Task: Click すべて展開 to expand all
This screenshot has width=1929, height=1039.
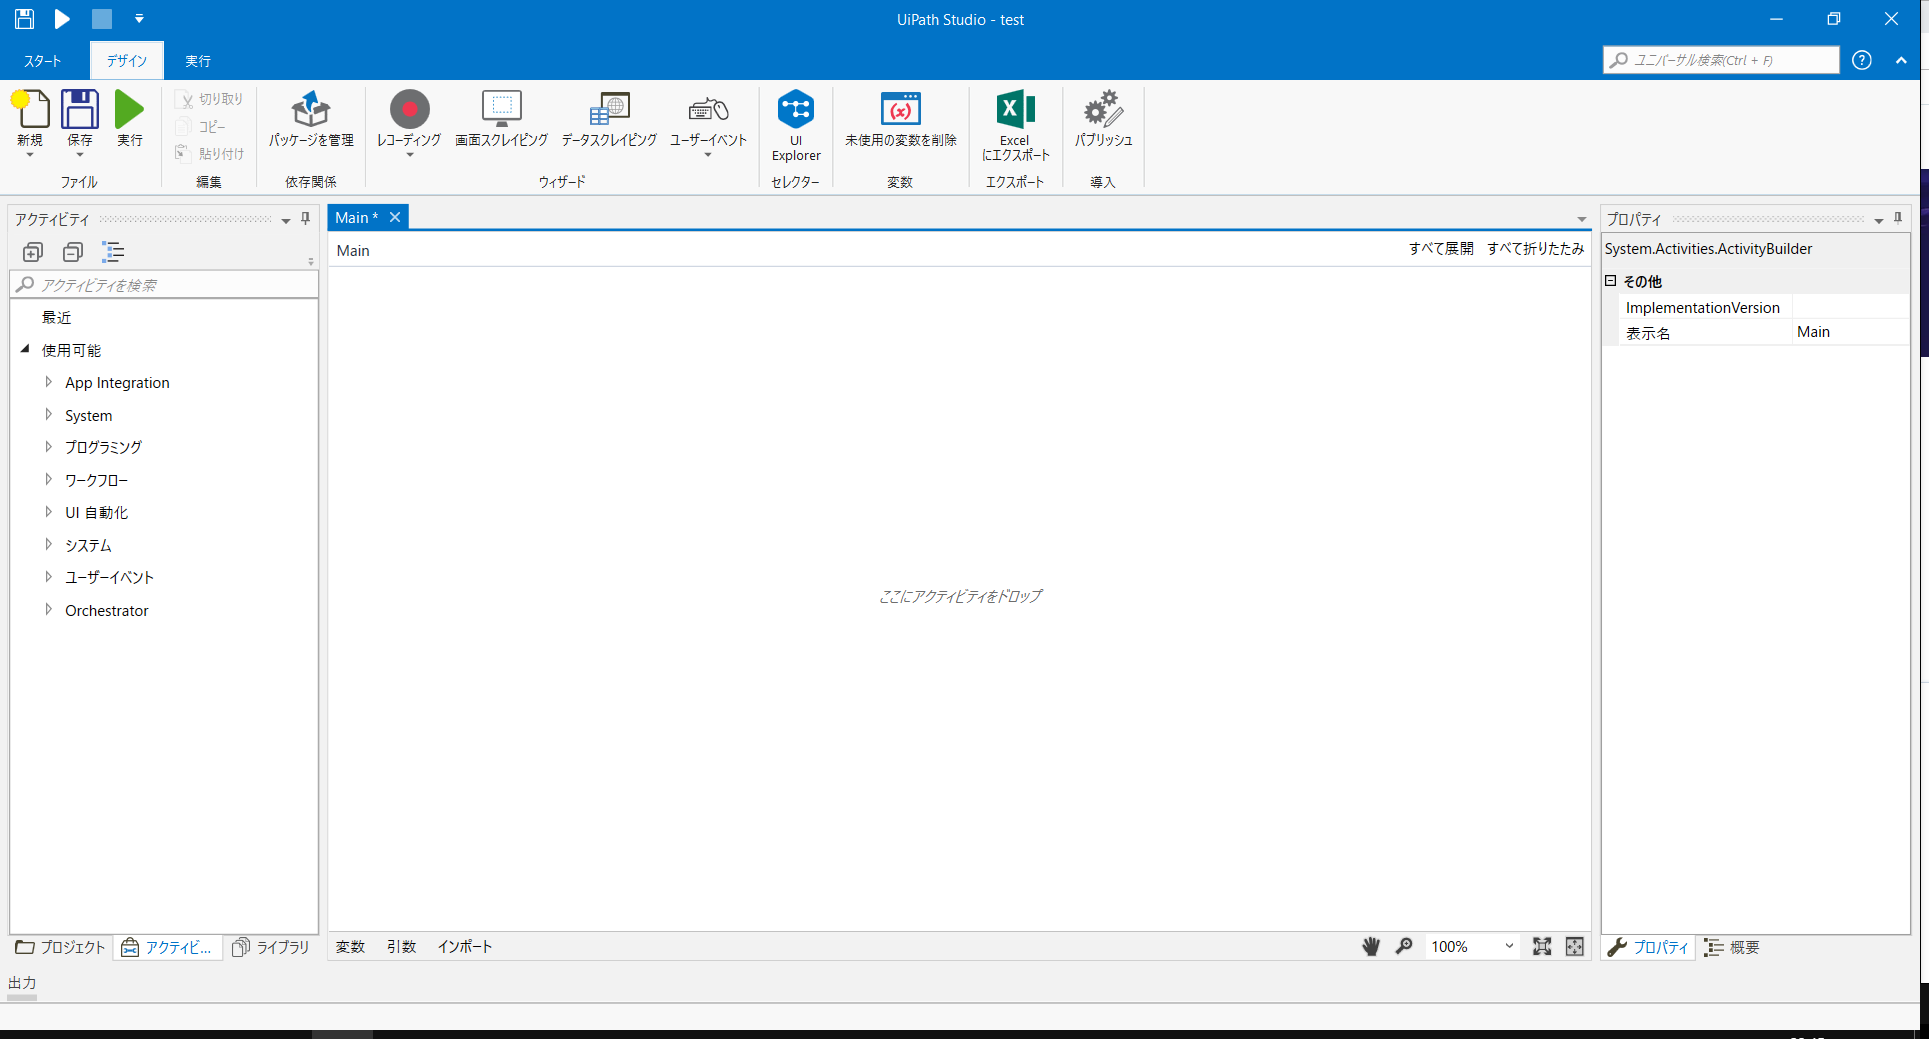Action: [x=1440, y=249]
